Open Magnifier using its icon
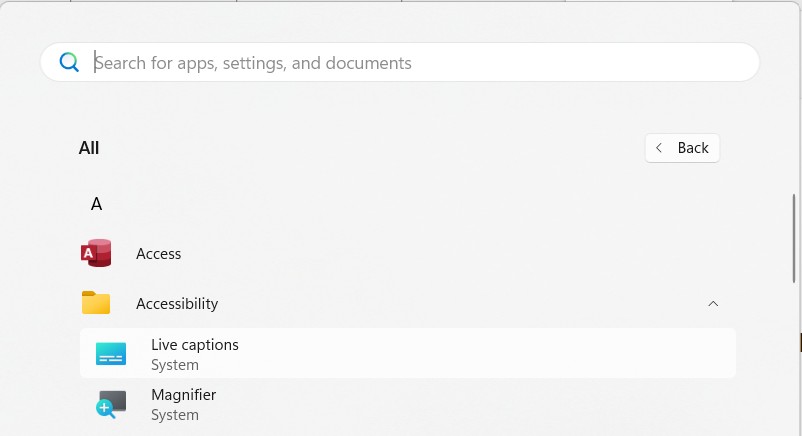 pos(111,404)
